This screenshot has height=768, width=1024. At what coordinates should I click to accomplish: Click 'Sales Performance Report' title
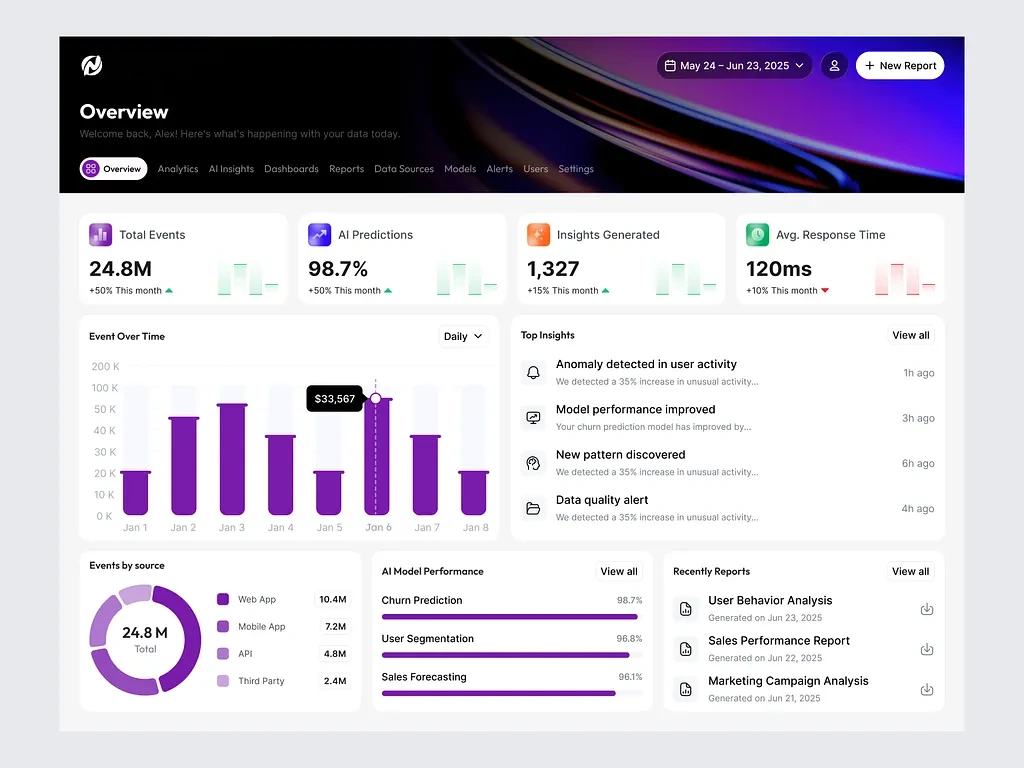[x=778, y=641]
